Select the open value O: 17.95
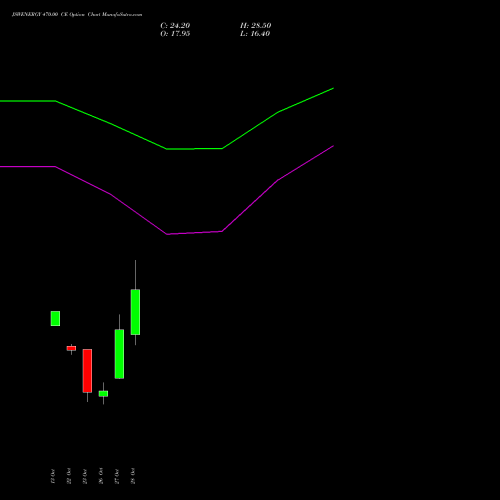Screen dimensions: 500x500 click(175, 34)
